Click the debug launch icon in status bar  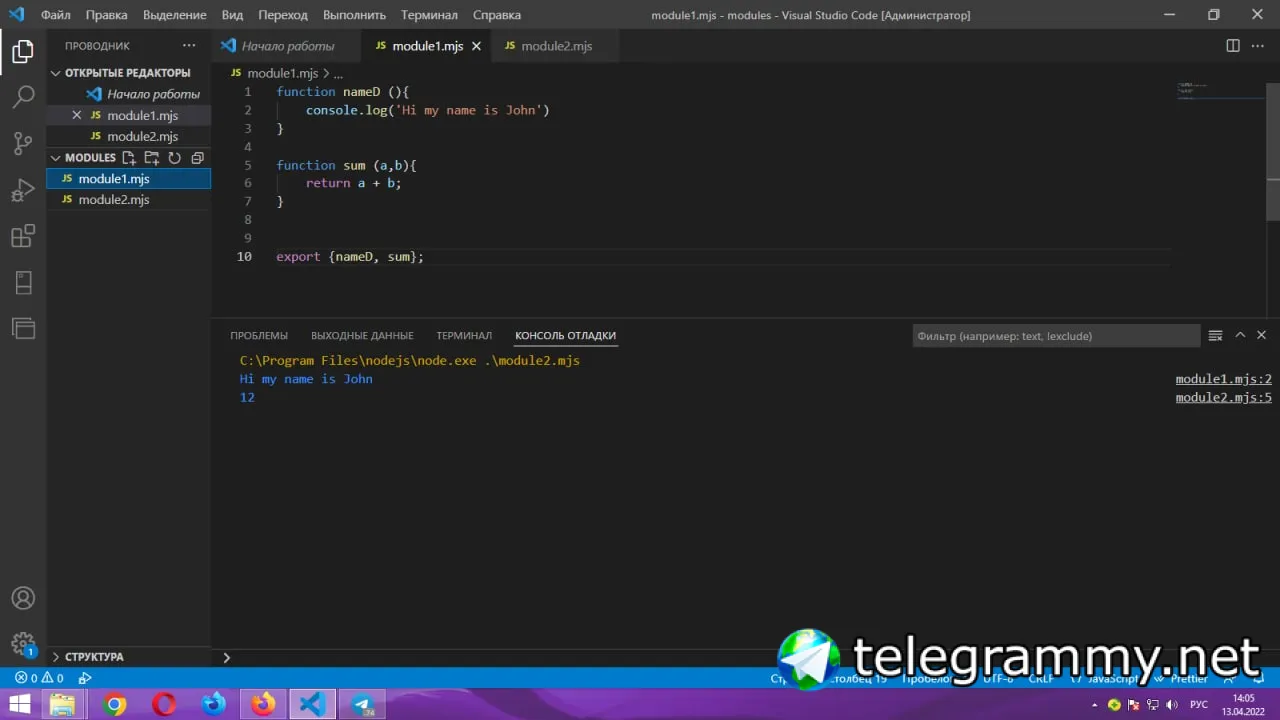point(85,678)
